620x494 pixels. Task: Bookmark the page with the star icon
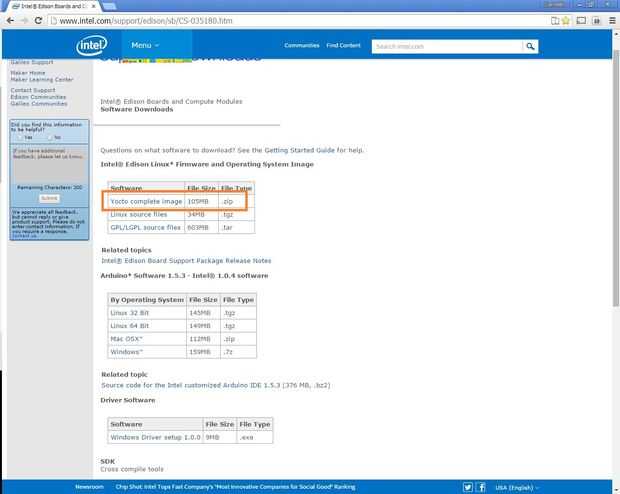566,21
